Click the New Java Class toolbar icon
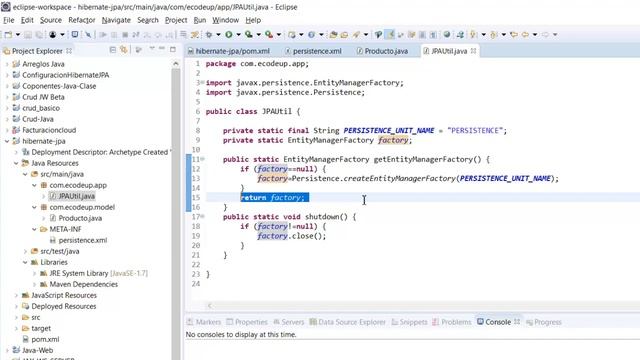The width and height of the screenshot is (640, 360). click(311, 35)
